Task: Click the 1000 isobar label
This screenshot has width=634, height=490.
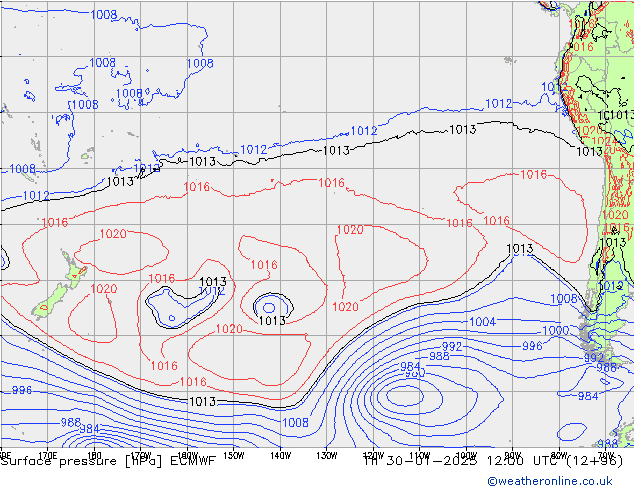Action: click(556, 330)
